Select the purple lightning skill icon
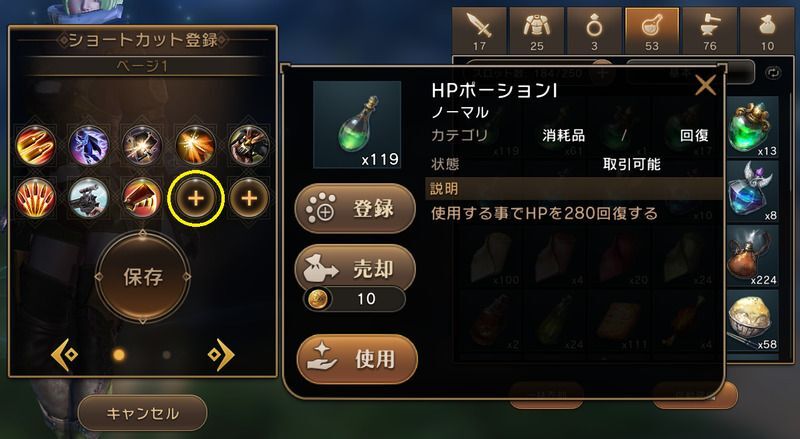This screenshot has height=439, width=800. point(89,145)
